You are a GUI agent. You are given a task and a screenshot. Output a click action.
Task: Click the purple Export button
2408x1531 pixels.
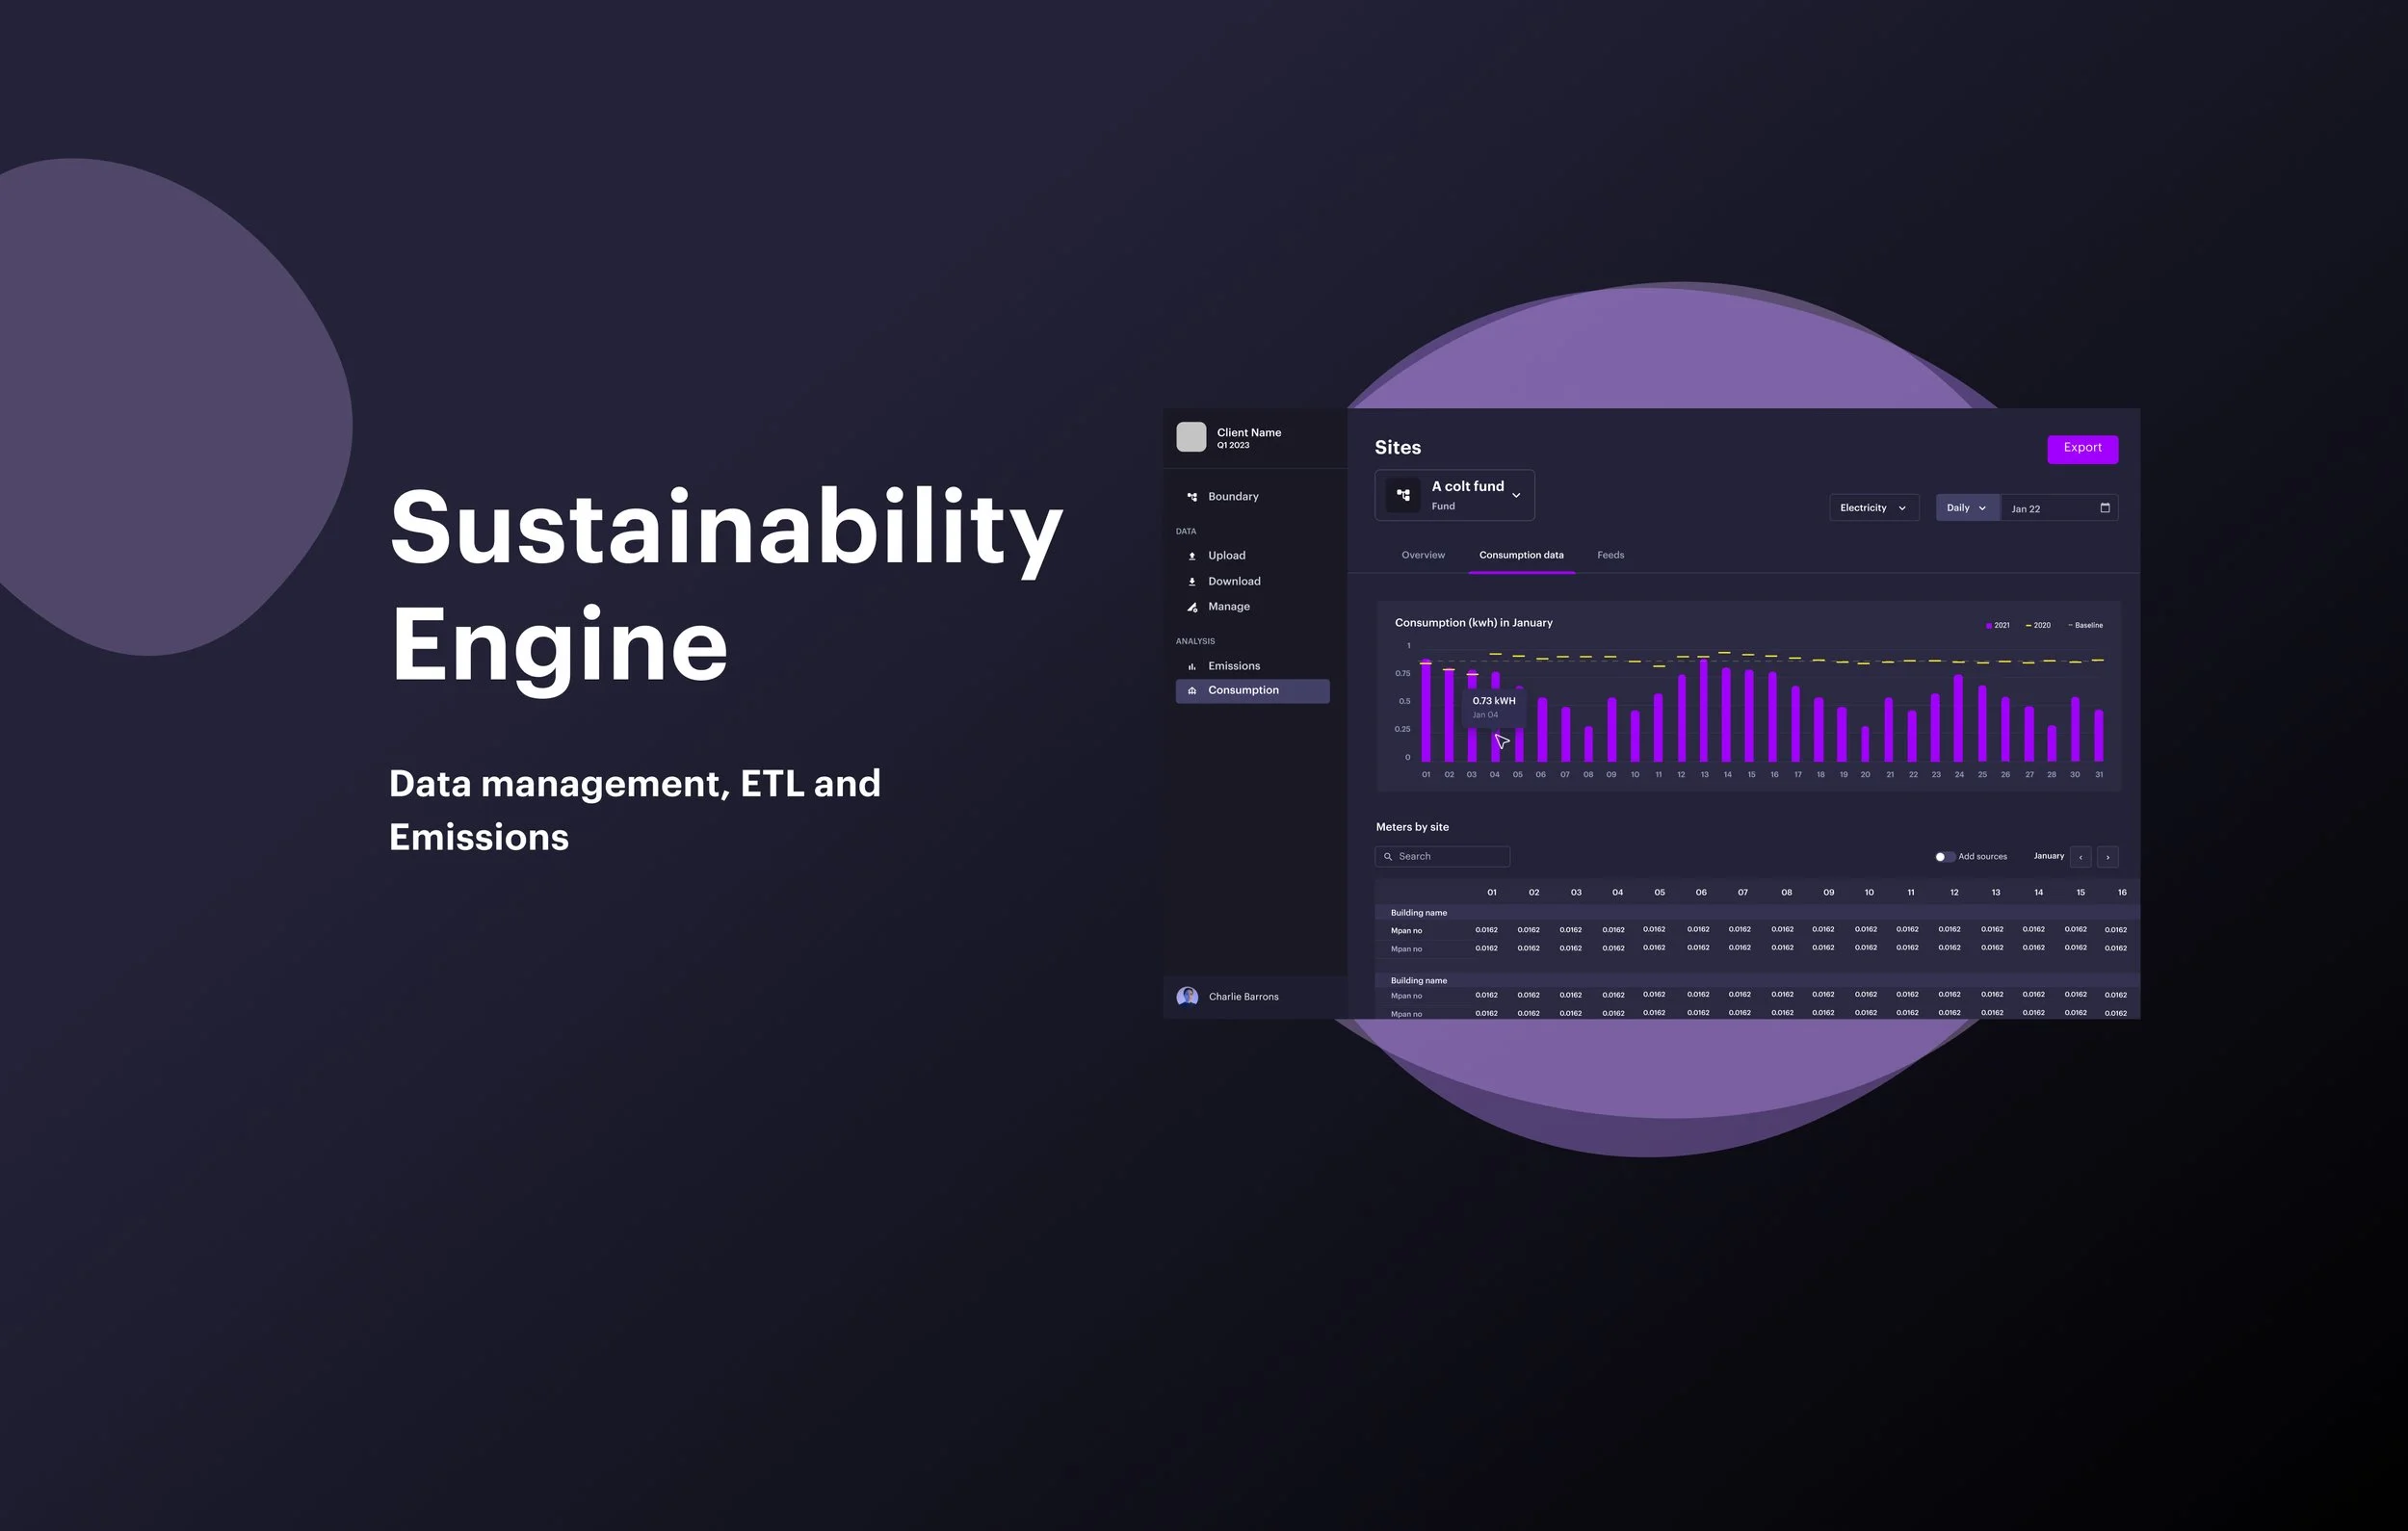click(x=2082, y=448)
